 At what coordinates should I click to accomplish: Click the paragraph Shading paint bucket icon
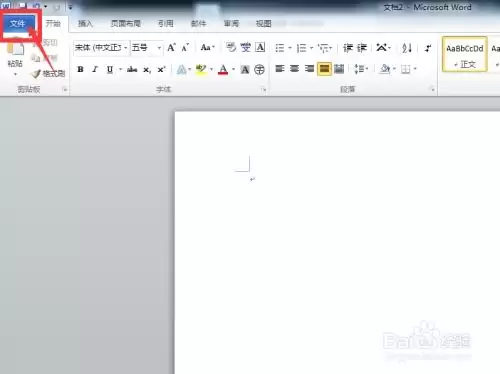point(385,69)
